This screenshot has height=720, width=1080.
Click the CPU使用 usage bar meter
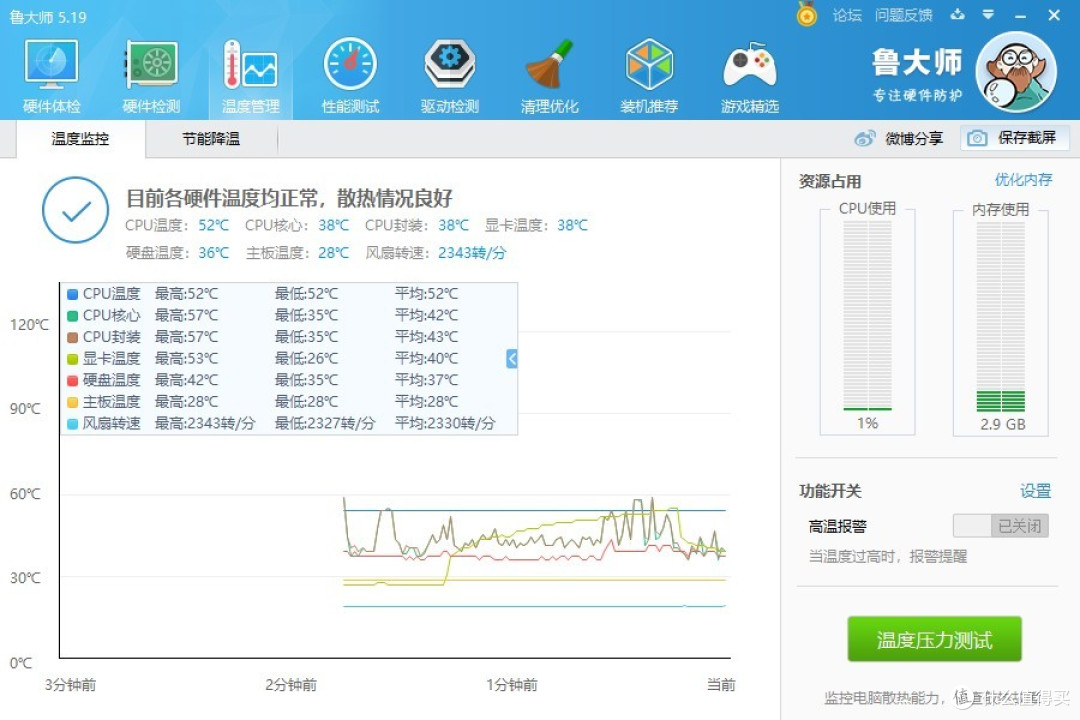coord(867,315)
